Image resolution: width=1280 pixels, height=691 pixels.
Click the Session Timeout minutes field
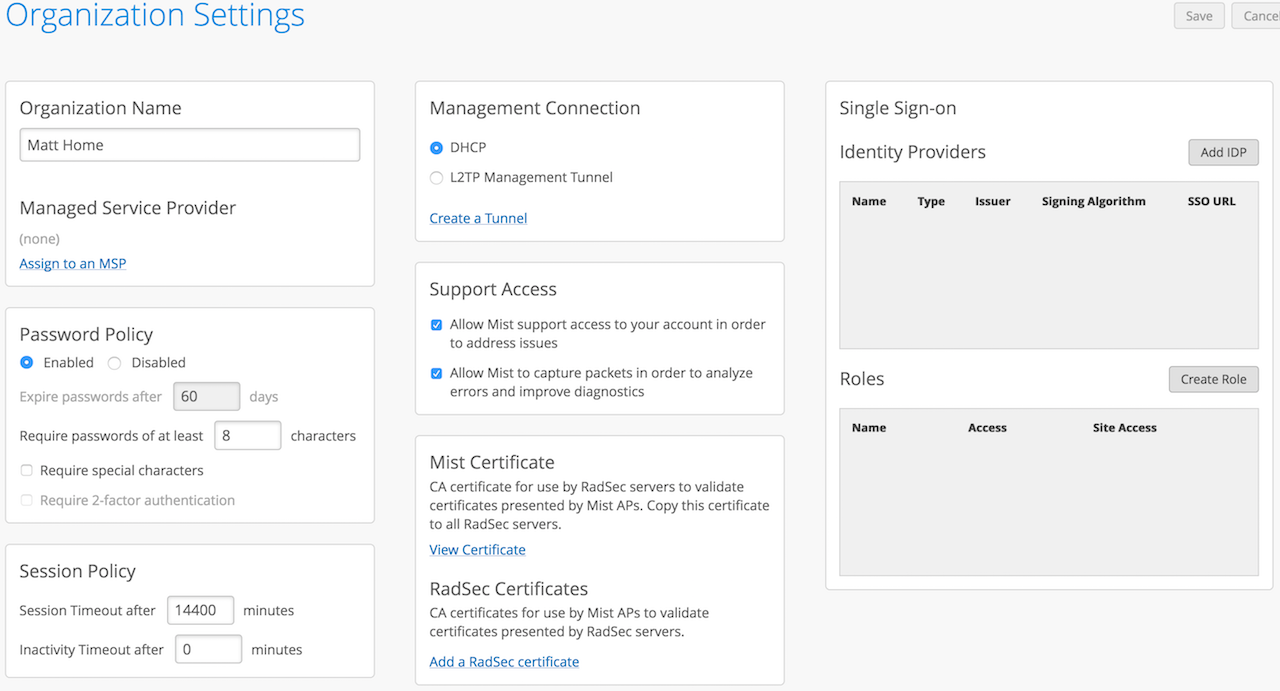pos(200,610)
